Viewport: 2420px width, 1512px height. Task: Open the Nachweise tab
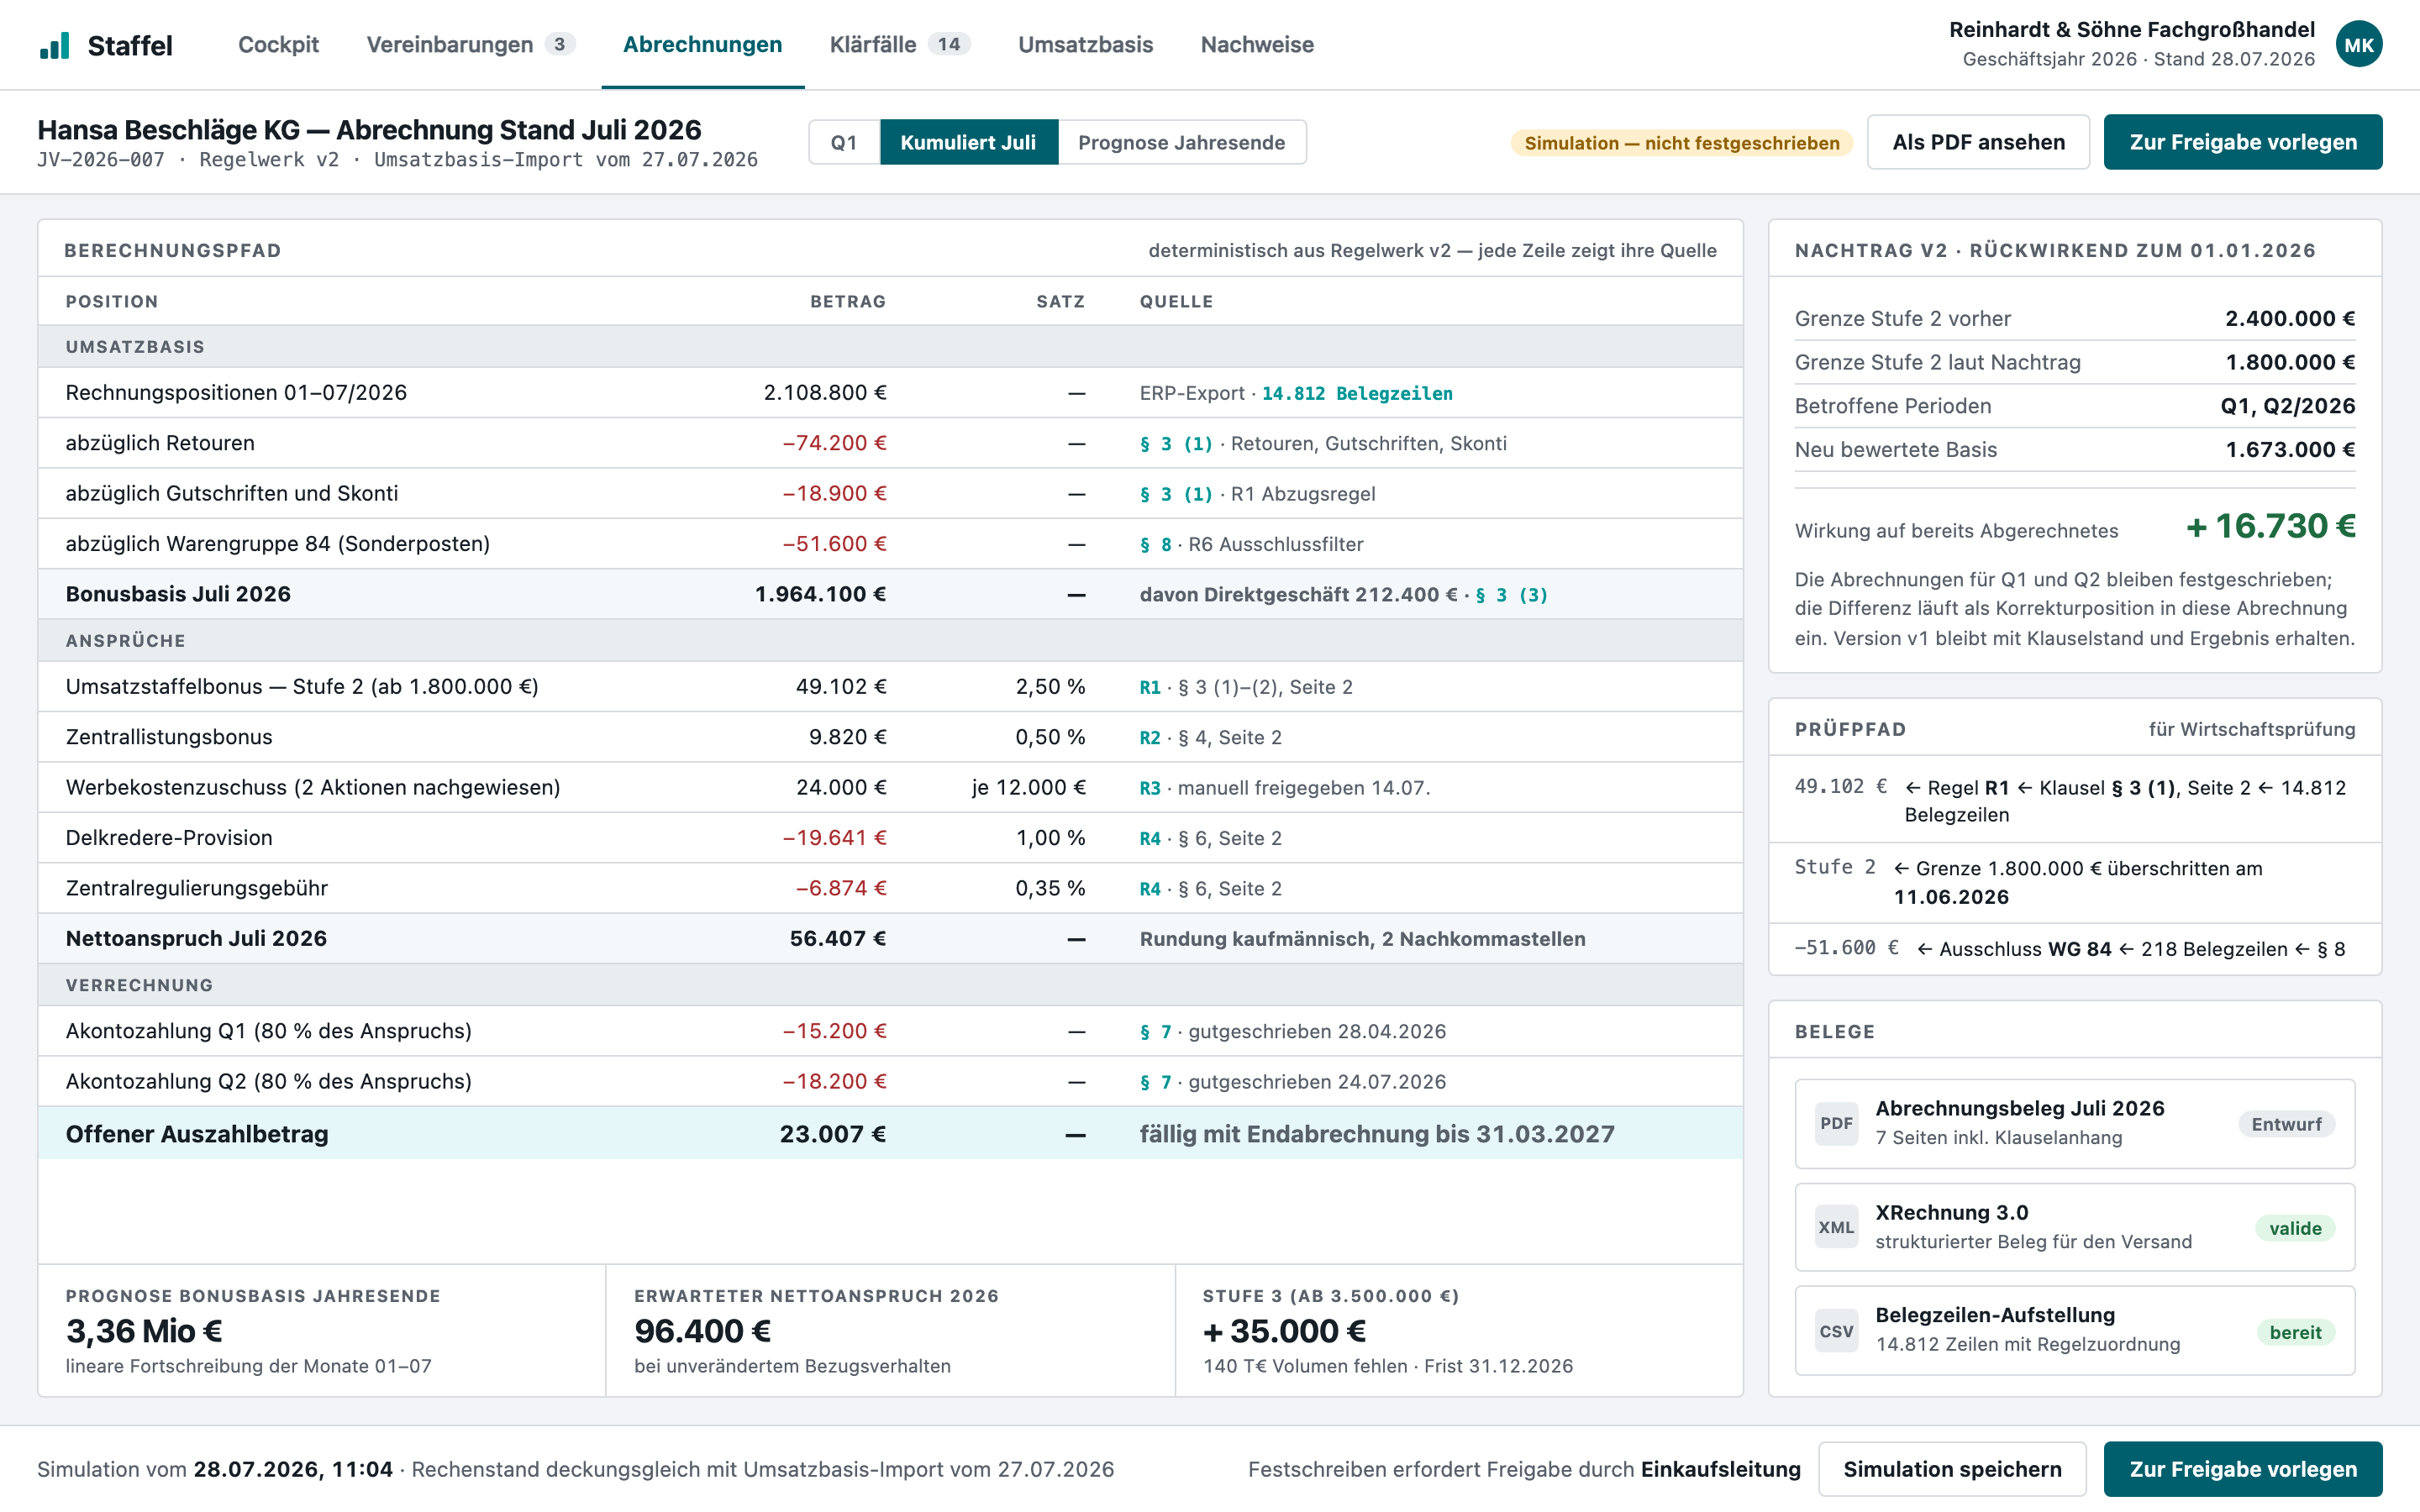point(1257,45)
